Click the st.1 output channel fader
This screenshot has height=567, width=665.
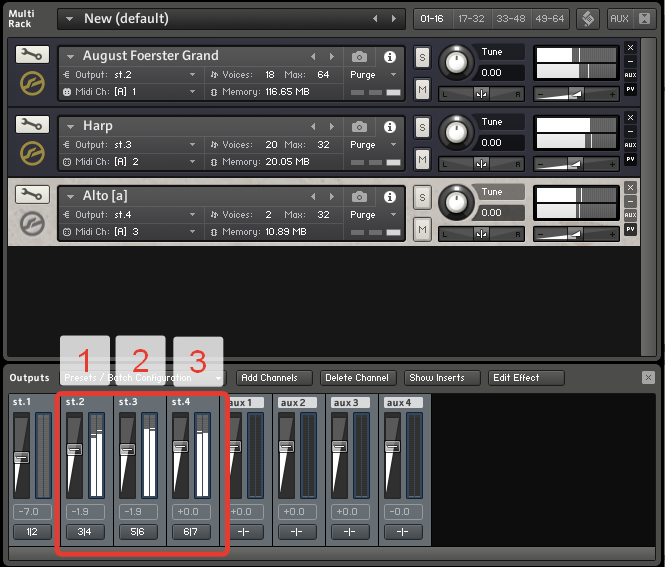tap(21, 457)
